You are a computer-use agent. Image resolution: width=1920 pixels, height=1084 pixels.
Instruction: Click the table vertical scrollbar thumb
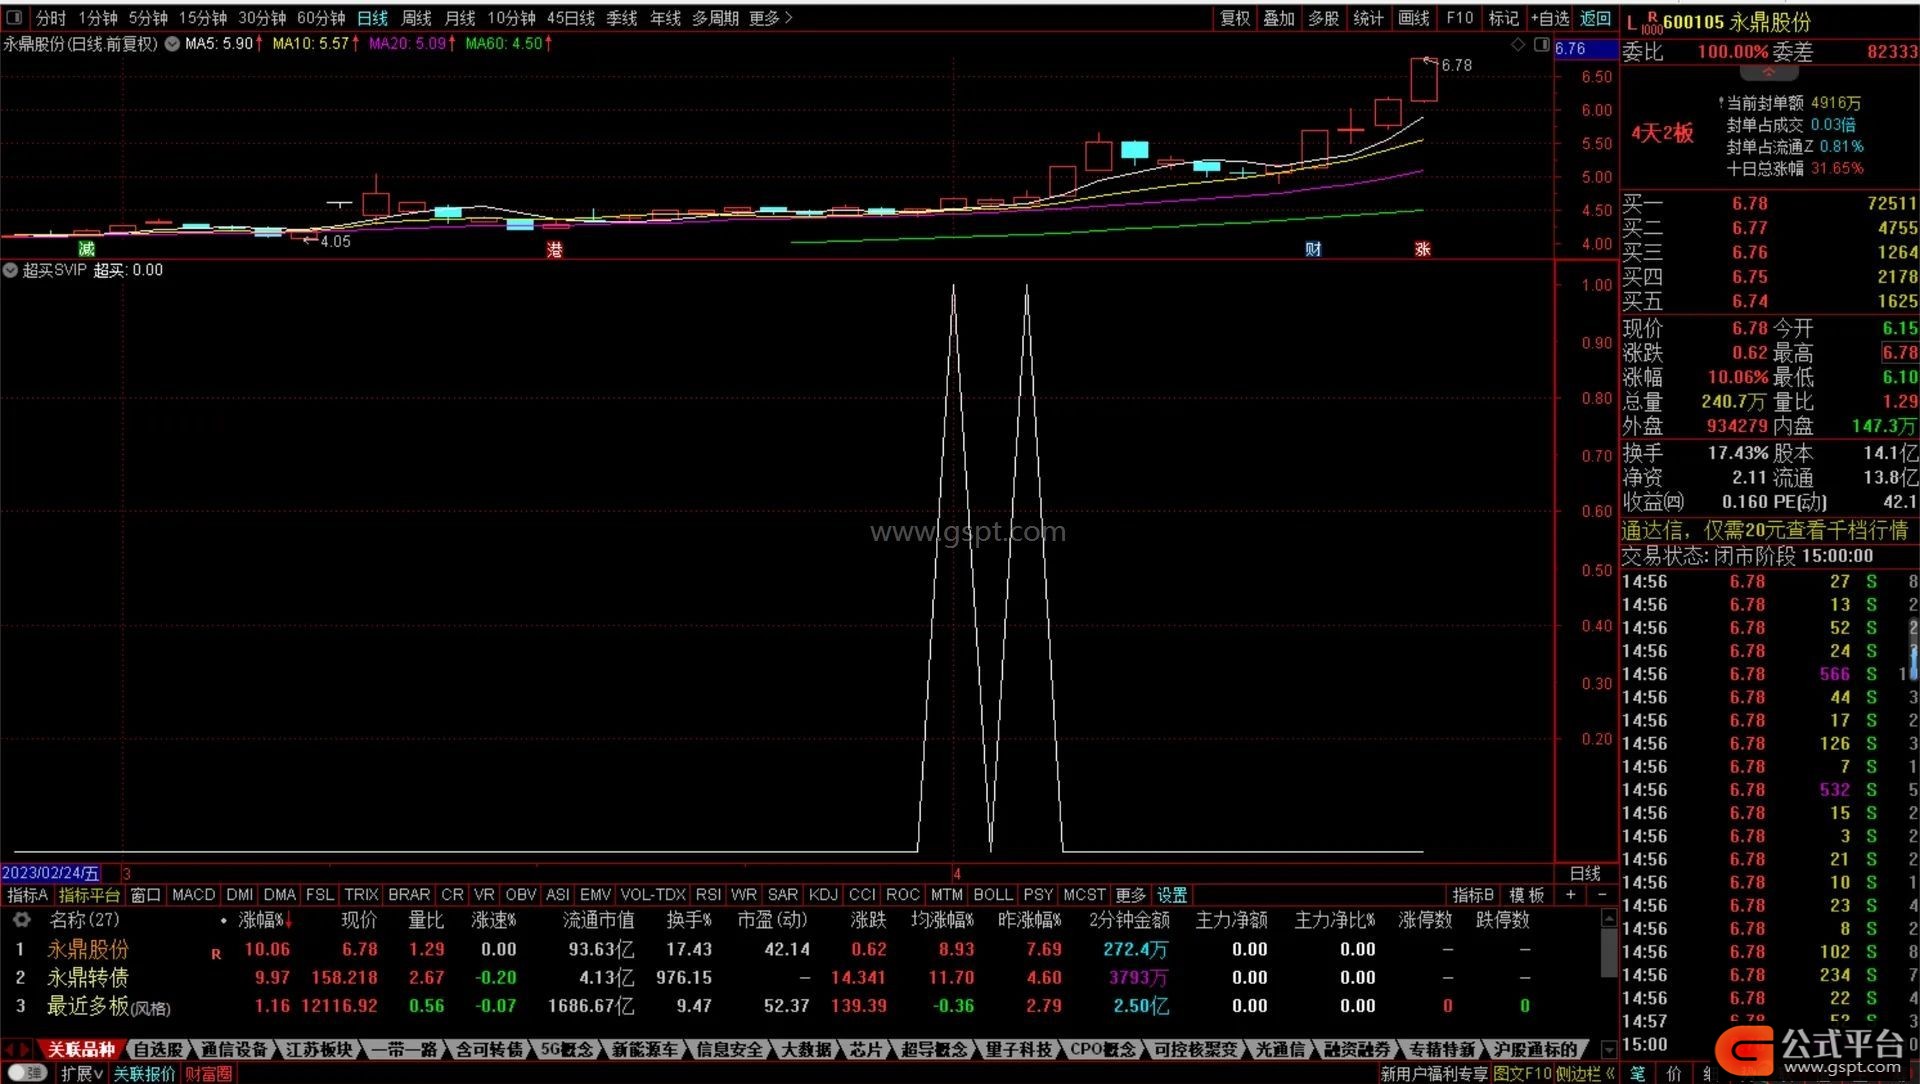pyautogui.click(x=1609, y=953)
